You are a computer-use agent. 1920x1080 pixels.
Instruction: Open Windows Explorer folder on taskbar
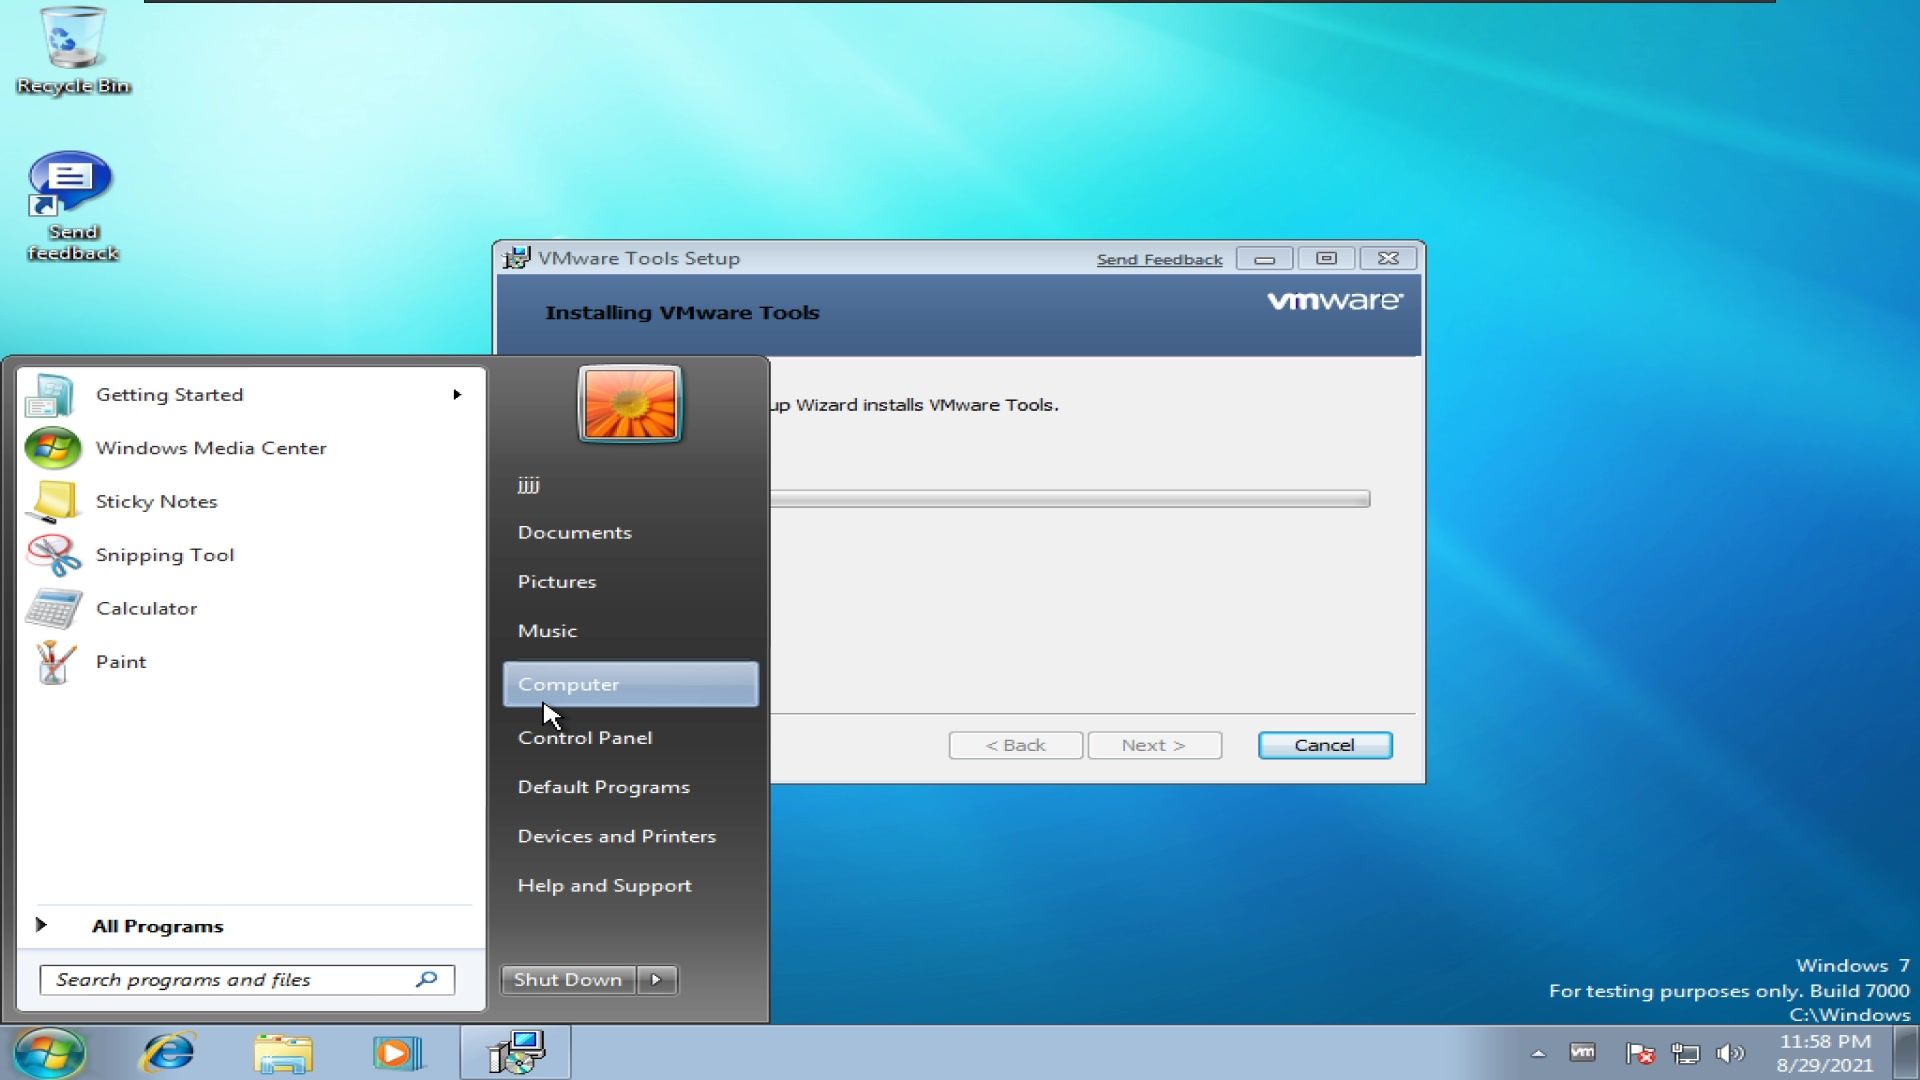tap(283, 1053)
